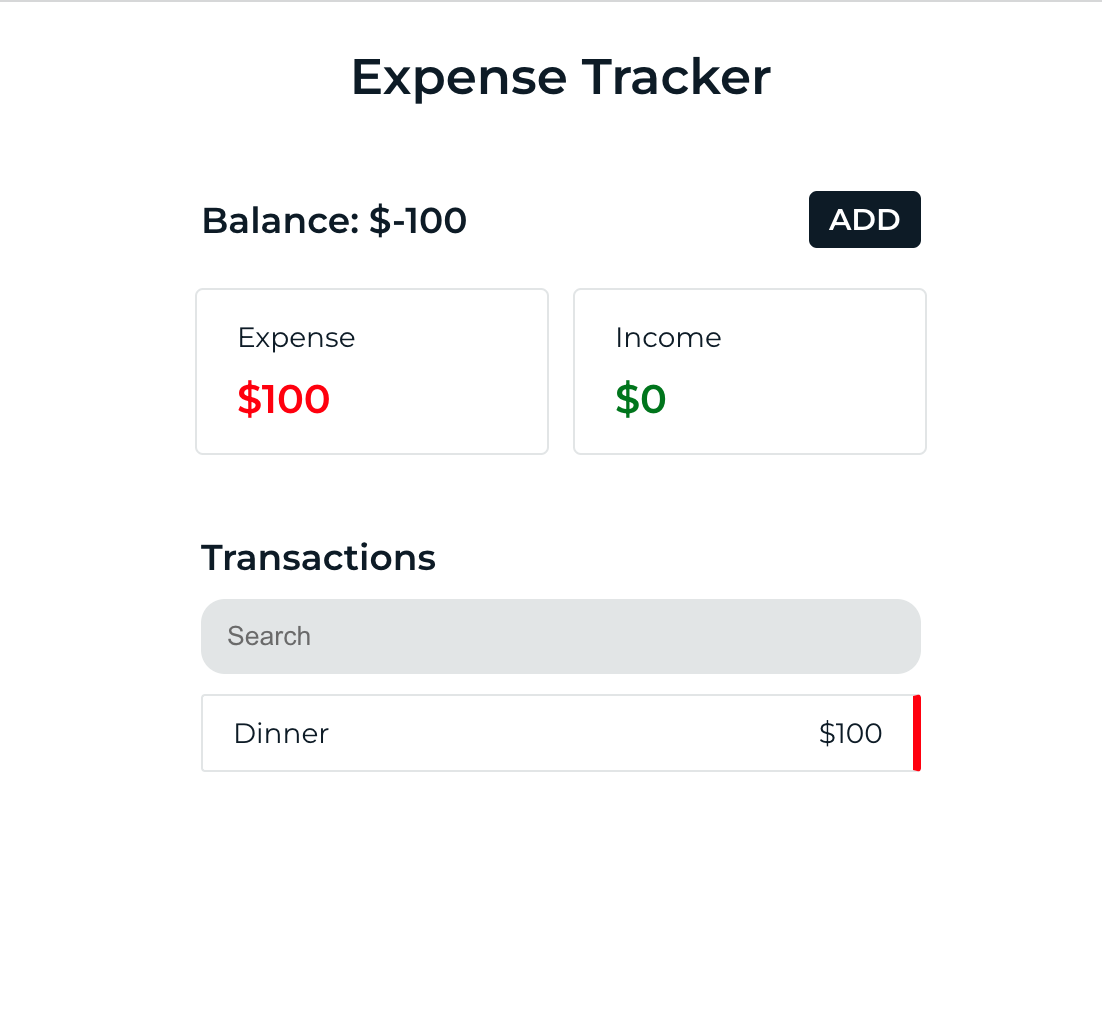Select the $100 amount in Dinner row
The width and height of the screenshot is (1102, 1016).
pyautogui.click(x=850, y=733)
